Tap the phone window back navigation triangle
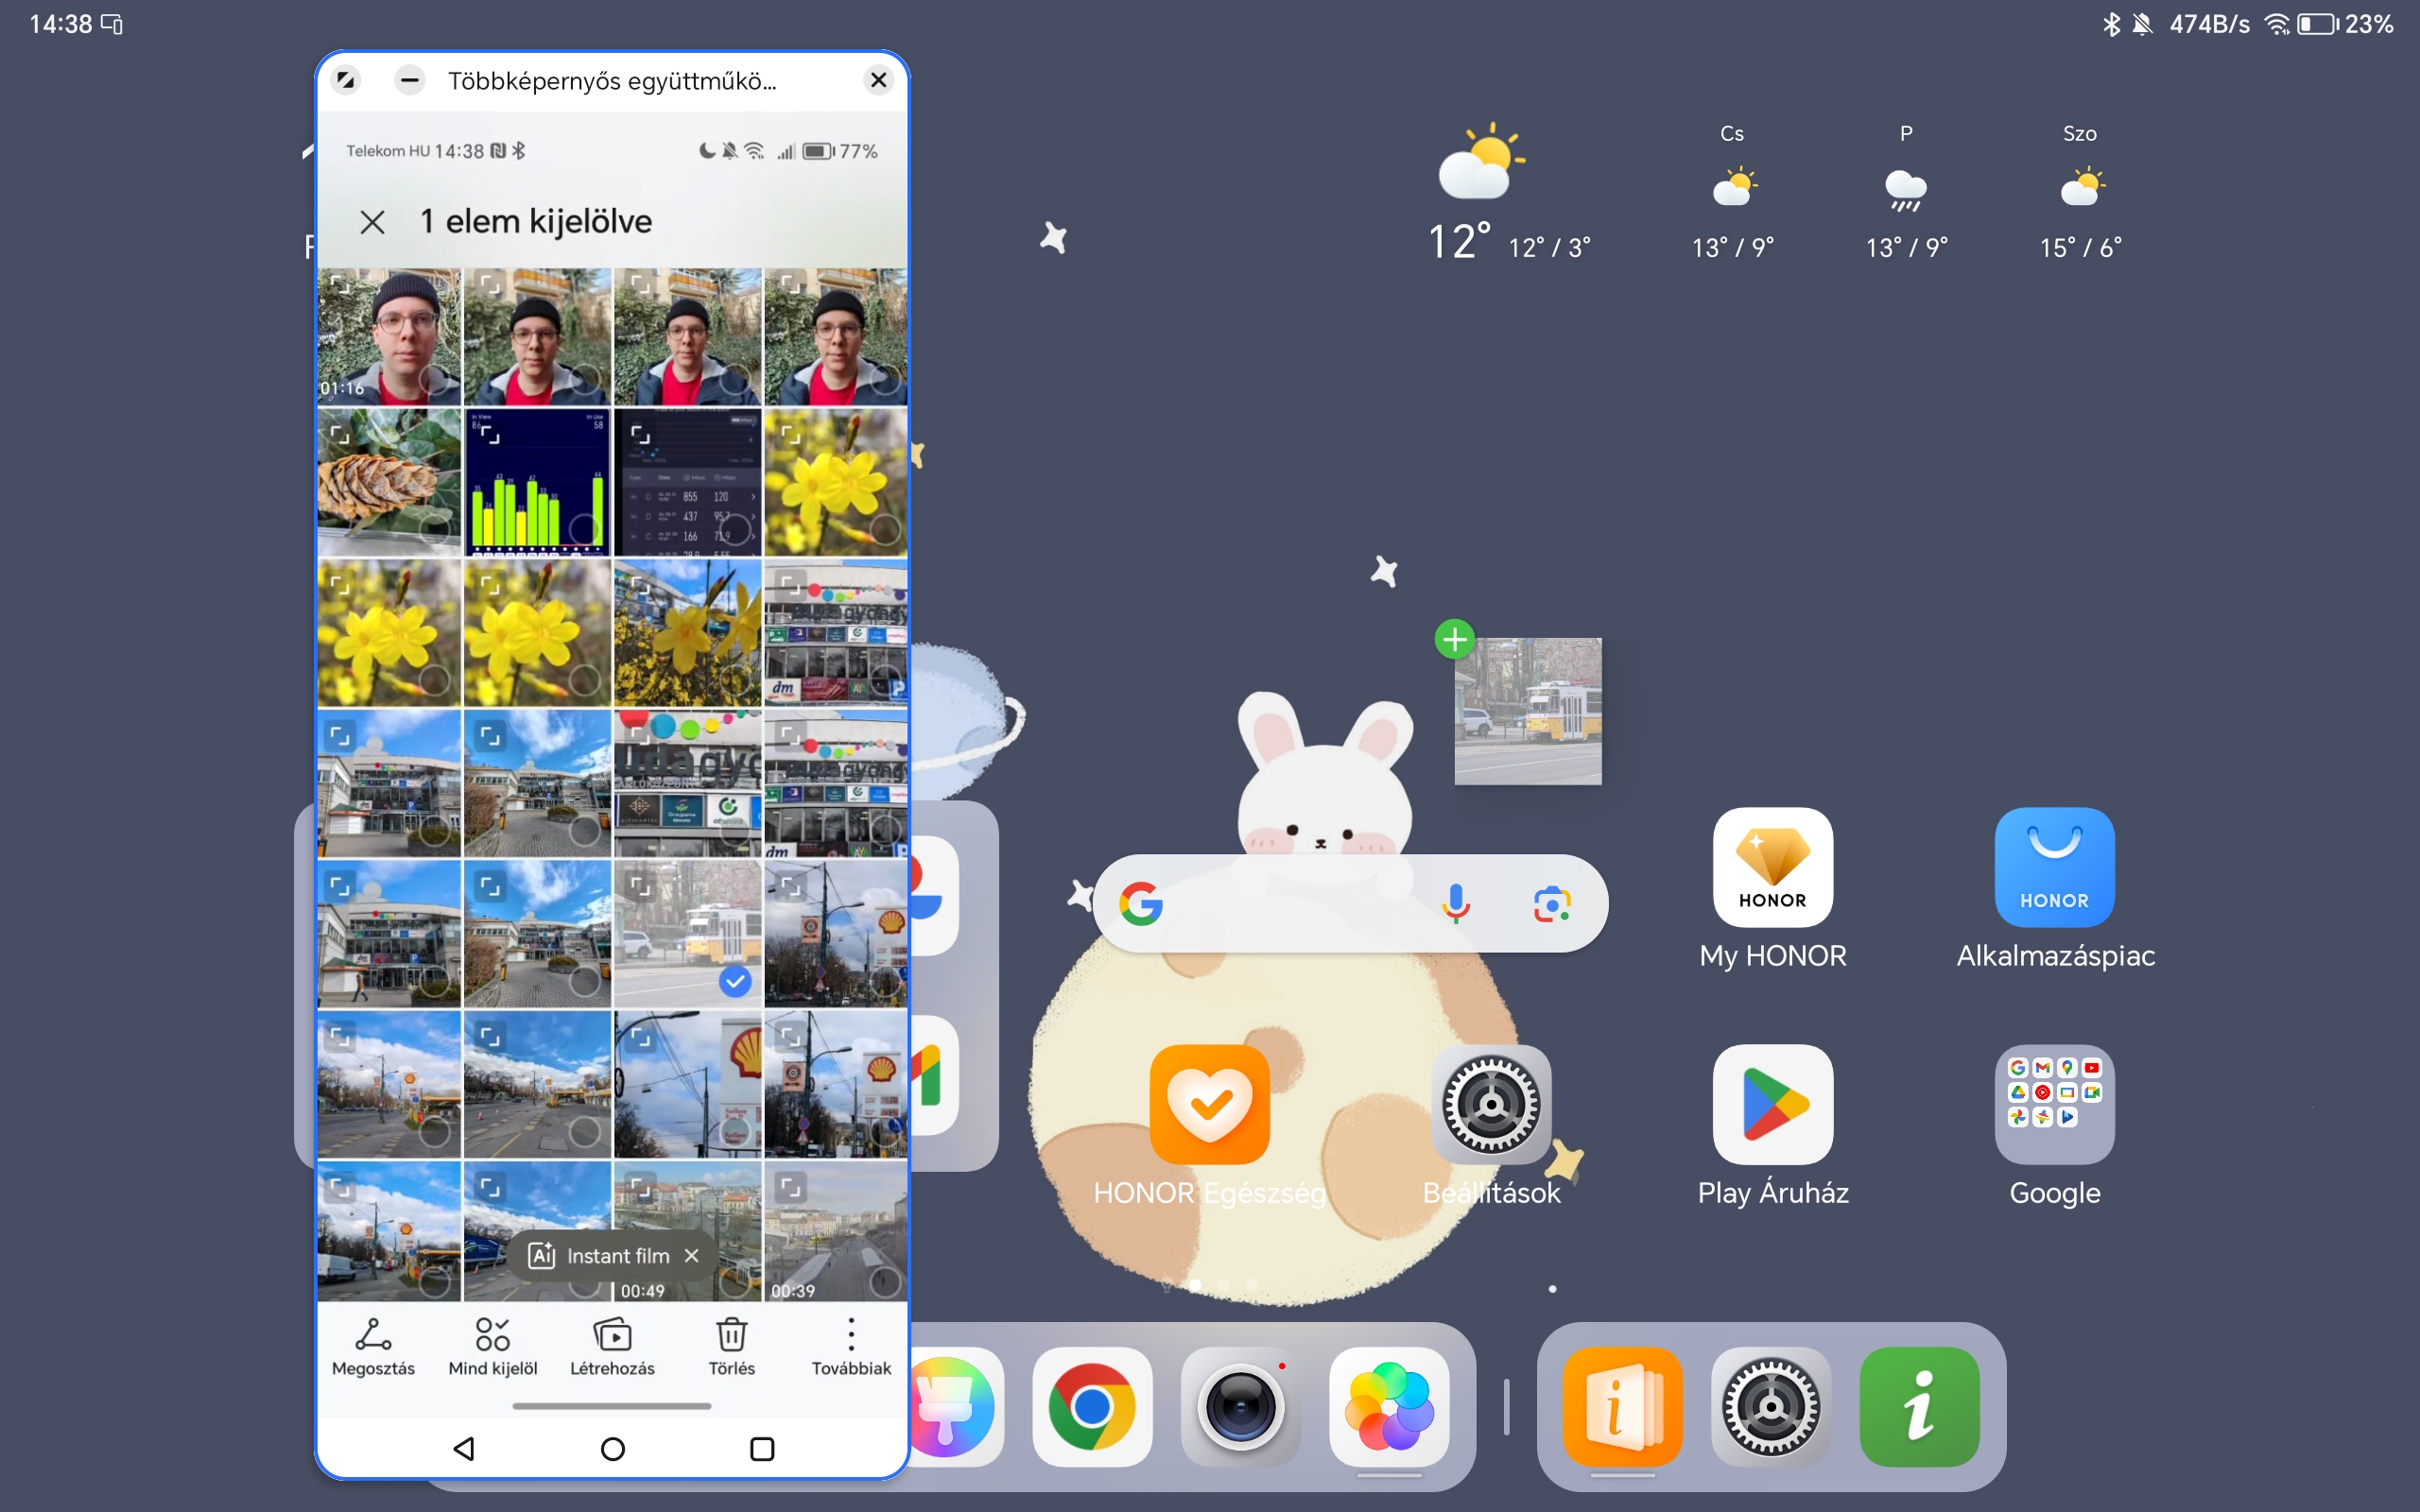Image resolution: width=2420 pixels, height=1512 pixels. (463, 1448)
